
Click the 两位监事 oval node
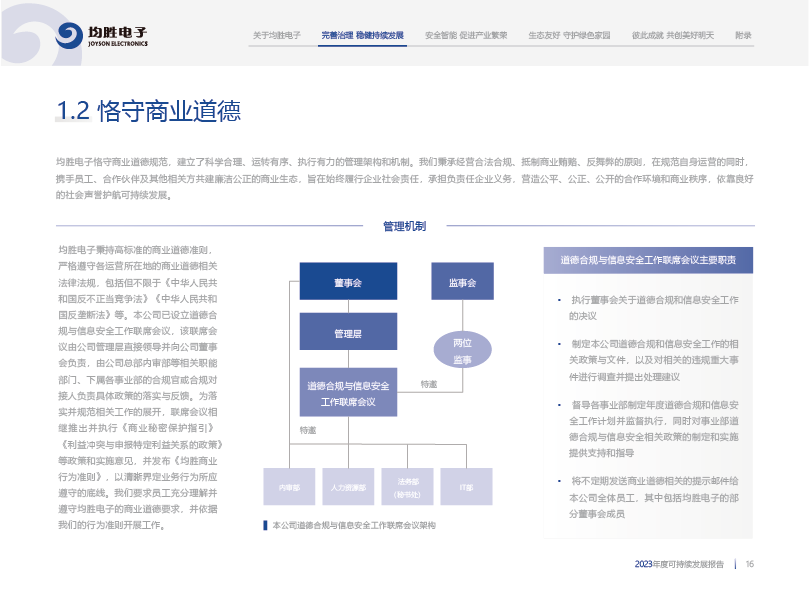point(462,351)
